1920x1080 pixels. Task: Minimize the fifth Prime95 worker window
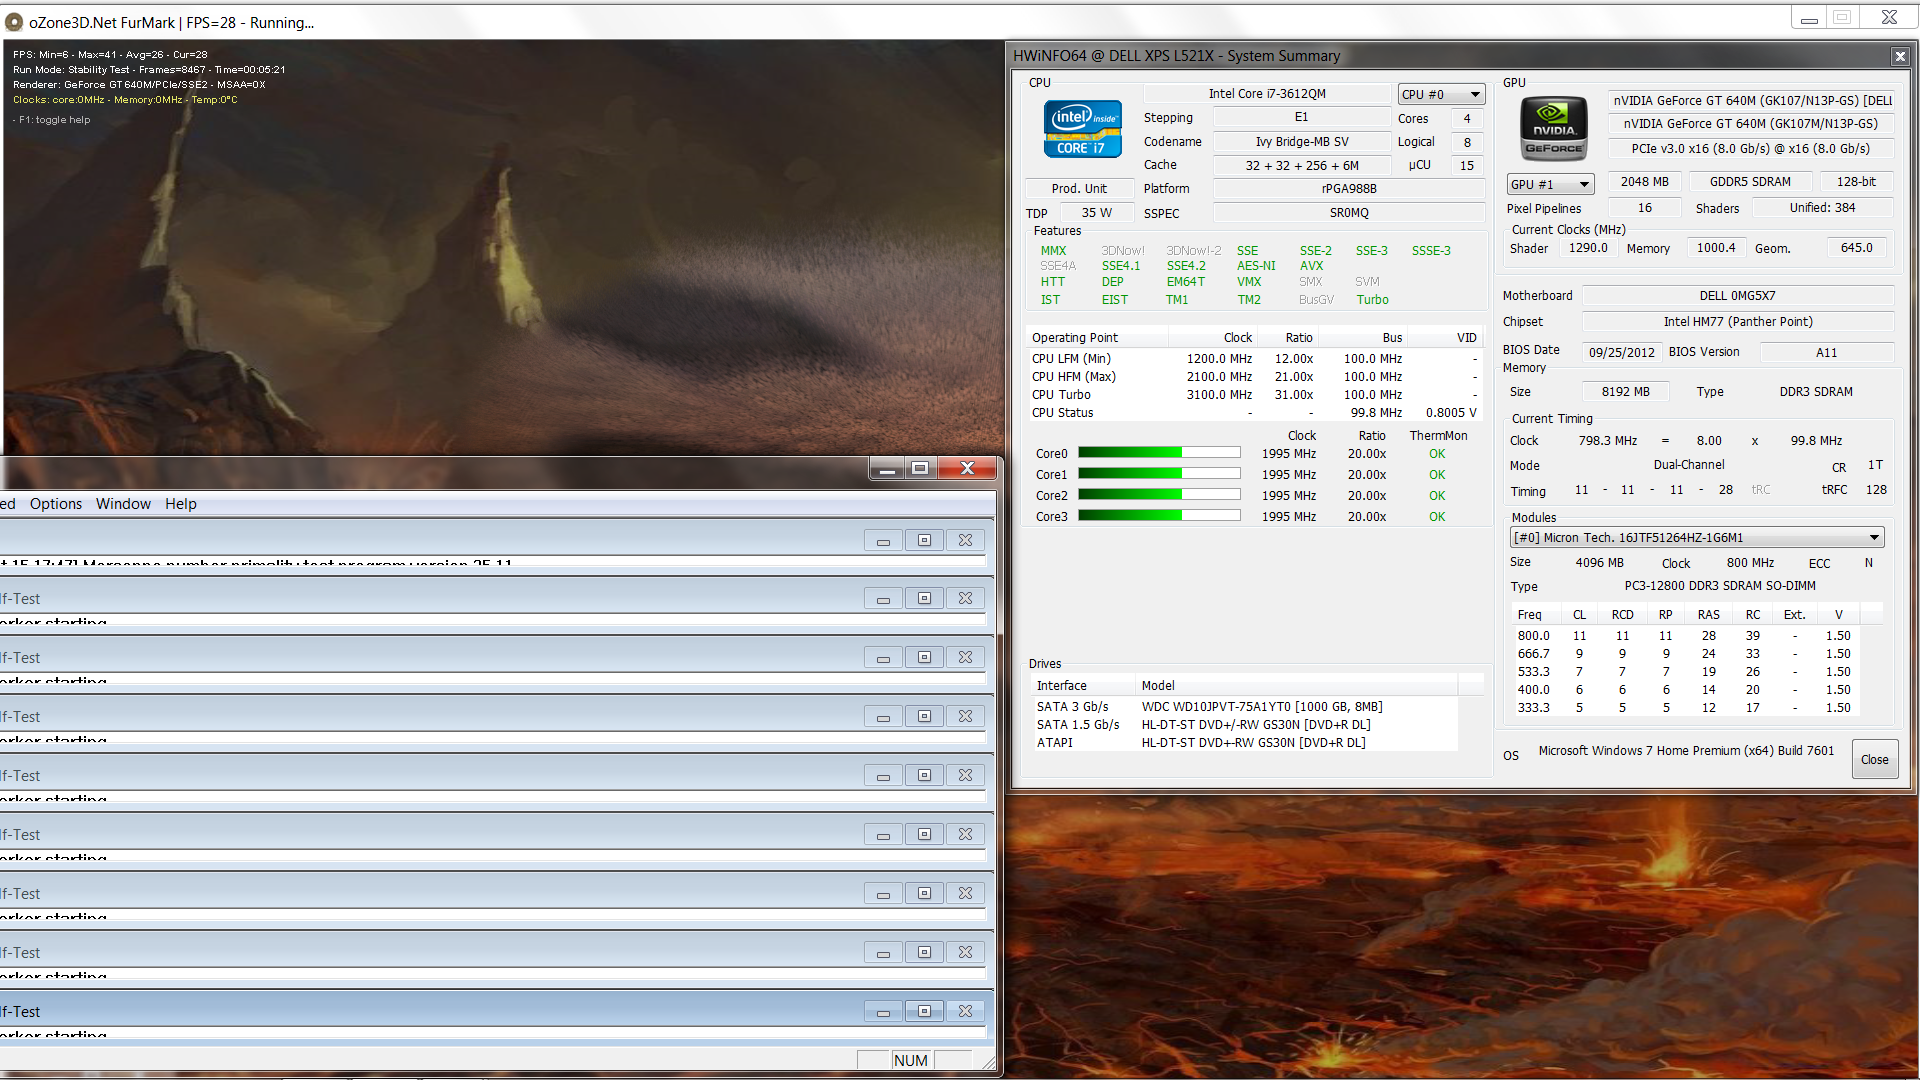(883, 776)
